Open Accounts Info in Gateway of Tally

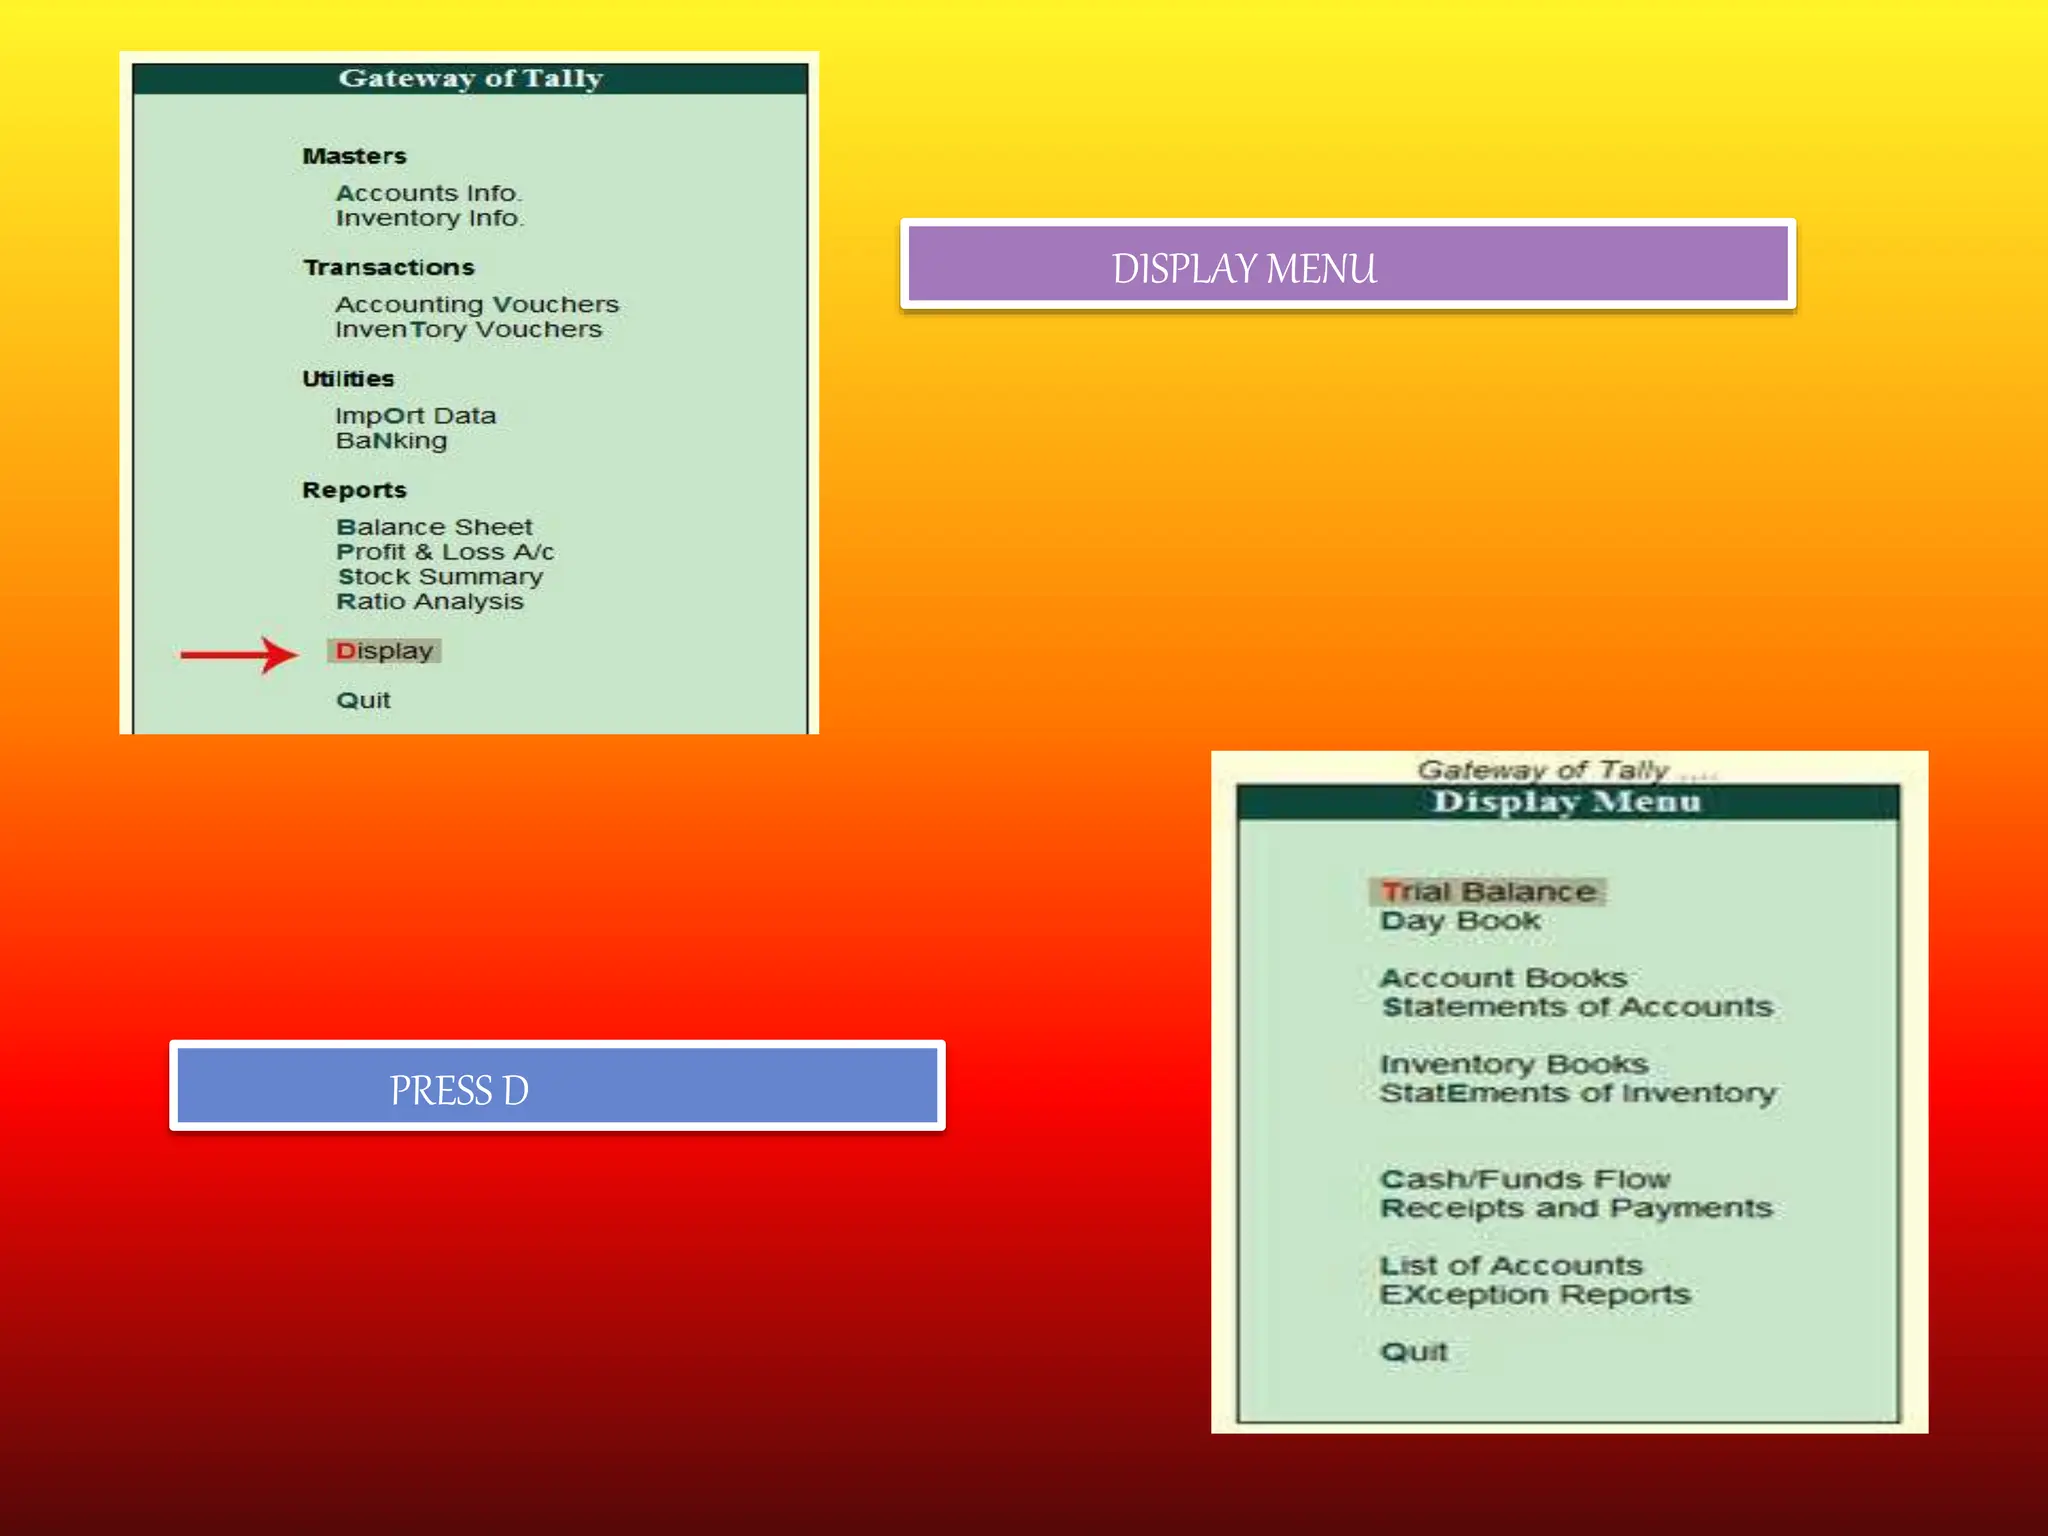click(429, 193)
